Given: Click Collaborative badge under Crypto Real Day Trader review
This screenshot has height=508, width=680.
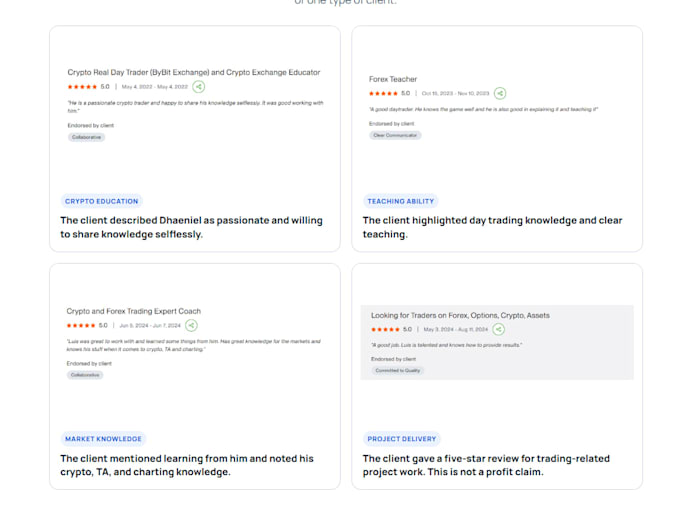Looking at the screenshot, I should point(86,137).
